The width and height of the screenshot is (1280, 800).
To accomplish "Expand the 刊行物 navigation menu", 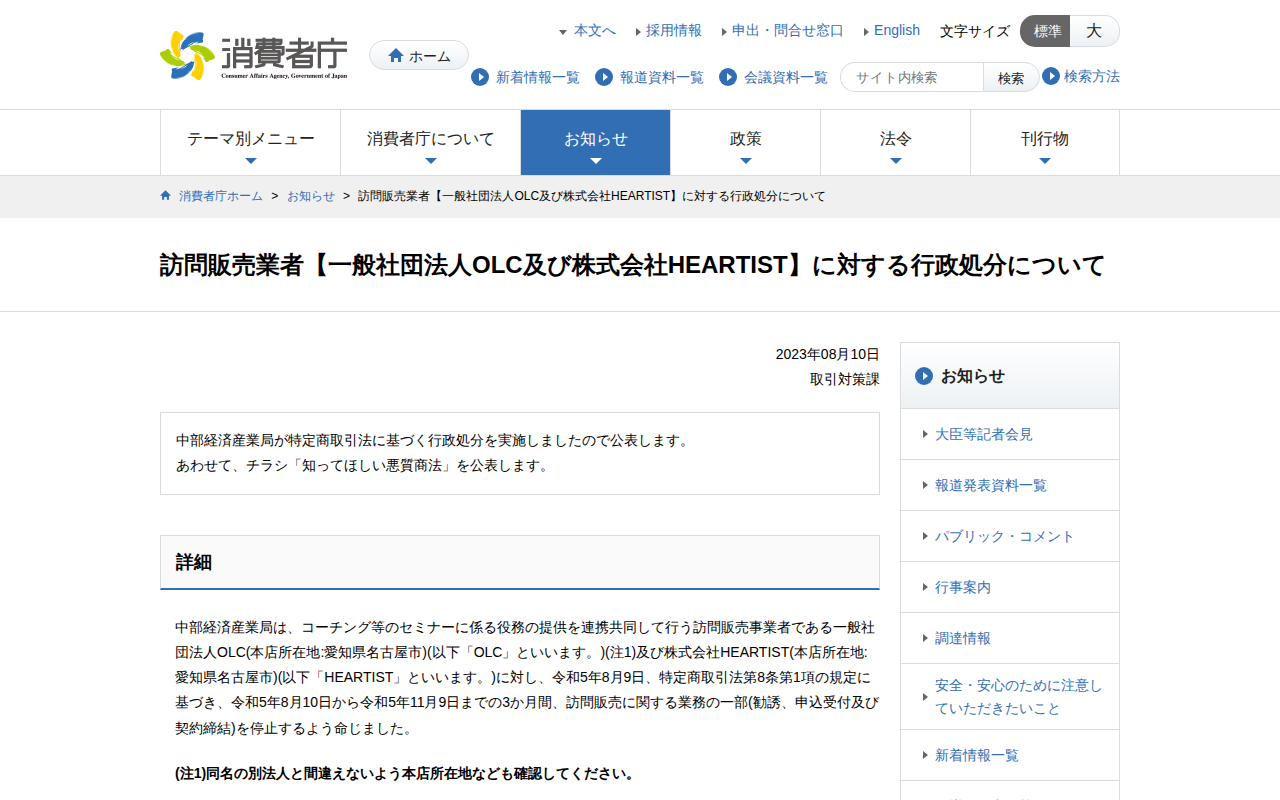I will (x=1045, y=143).
